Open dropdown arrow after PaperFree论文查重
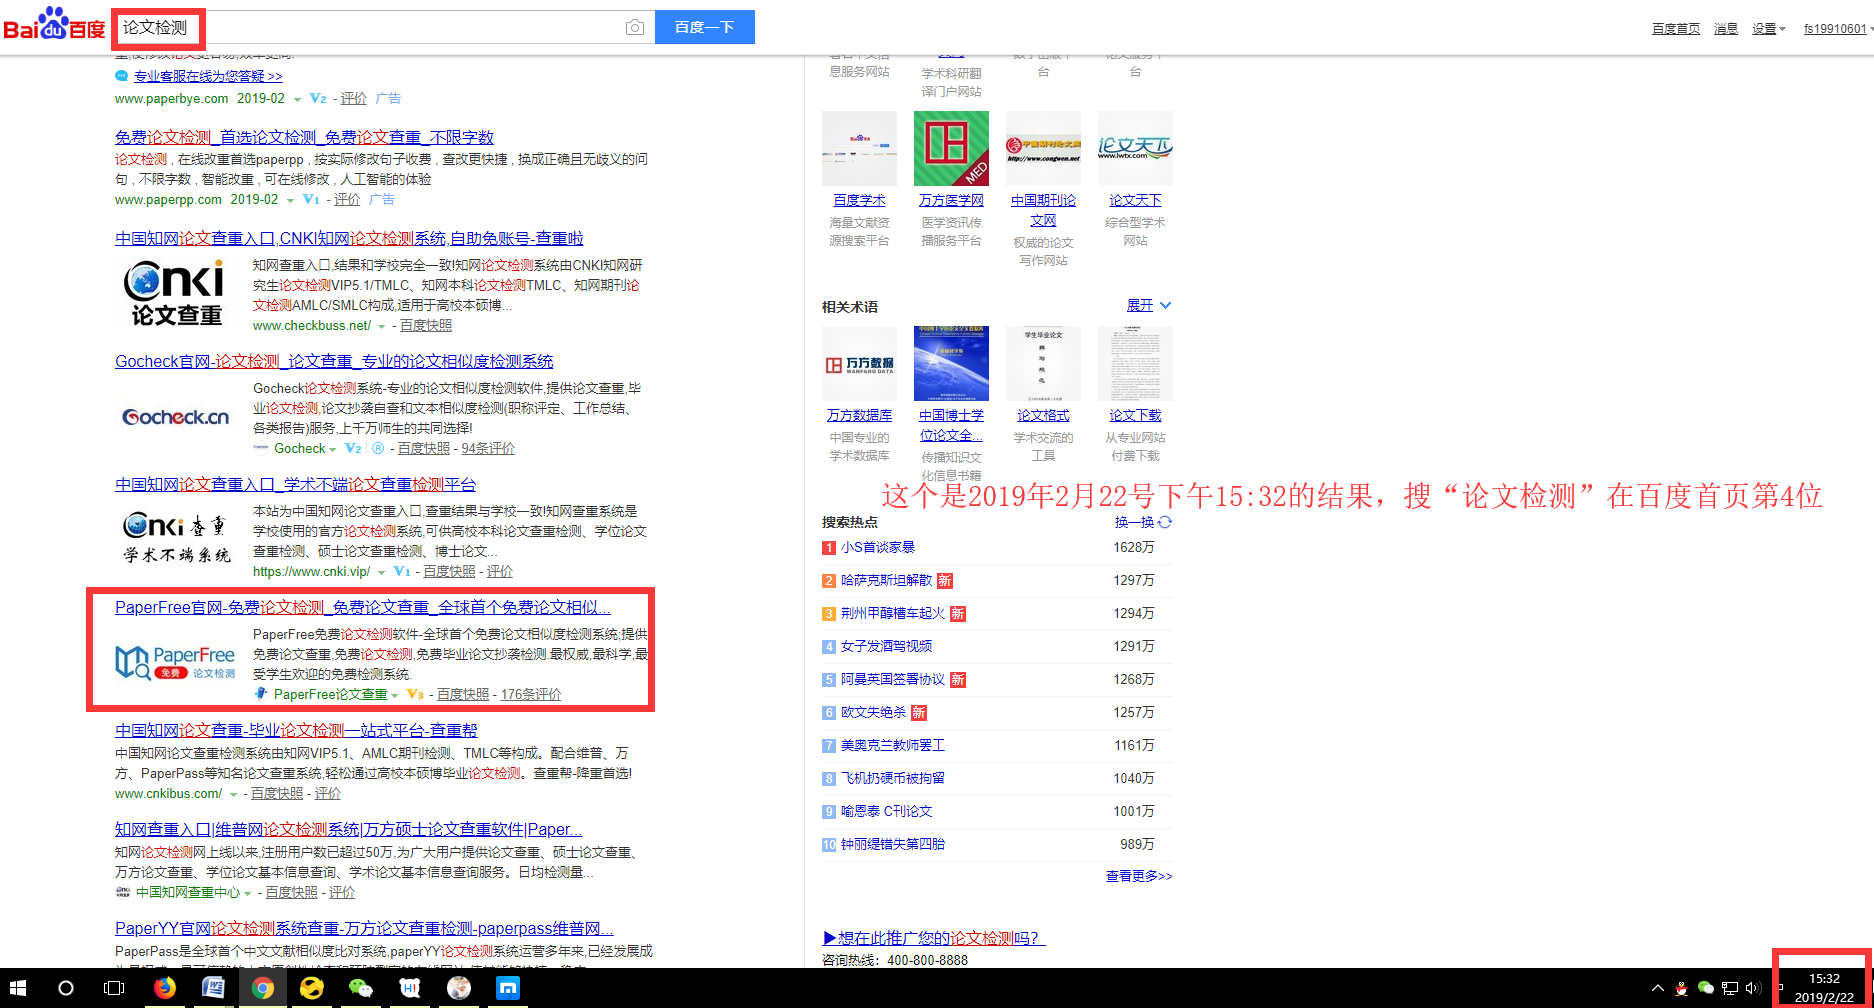The image size is (1874, 1008). coord(395,695)
